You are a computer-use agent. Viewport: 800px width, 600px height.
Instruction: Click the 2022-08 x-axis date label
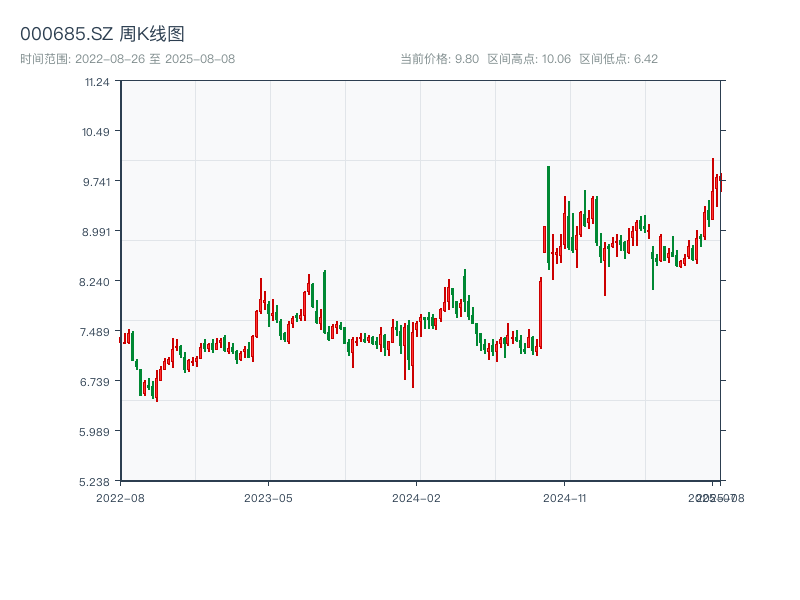point(120,497)
